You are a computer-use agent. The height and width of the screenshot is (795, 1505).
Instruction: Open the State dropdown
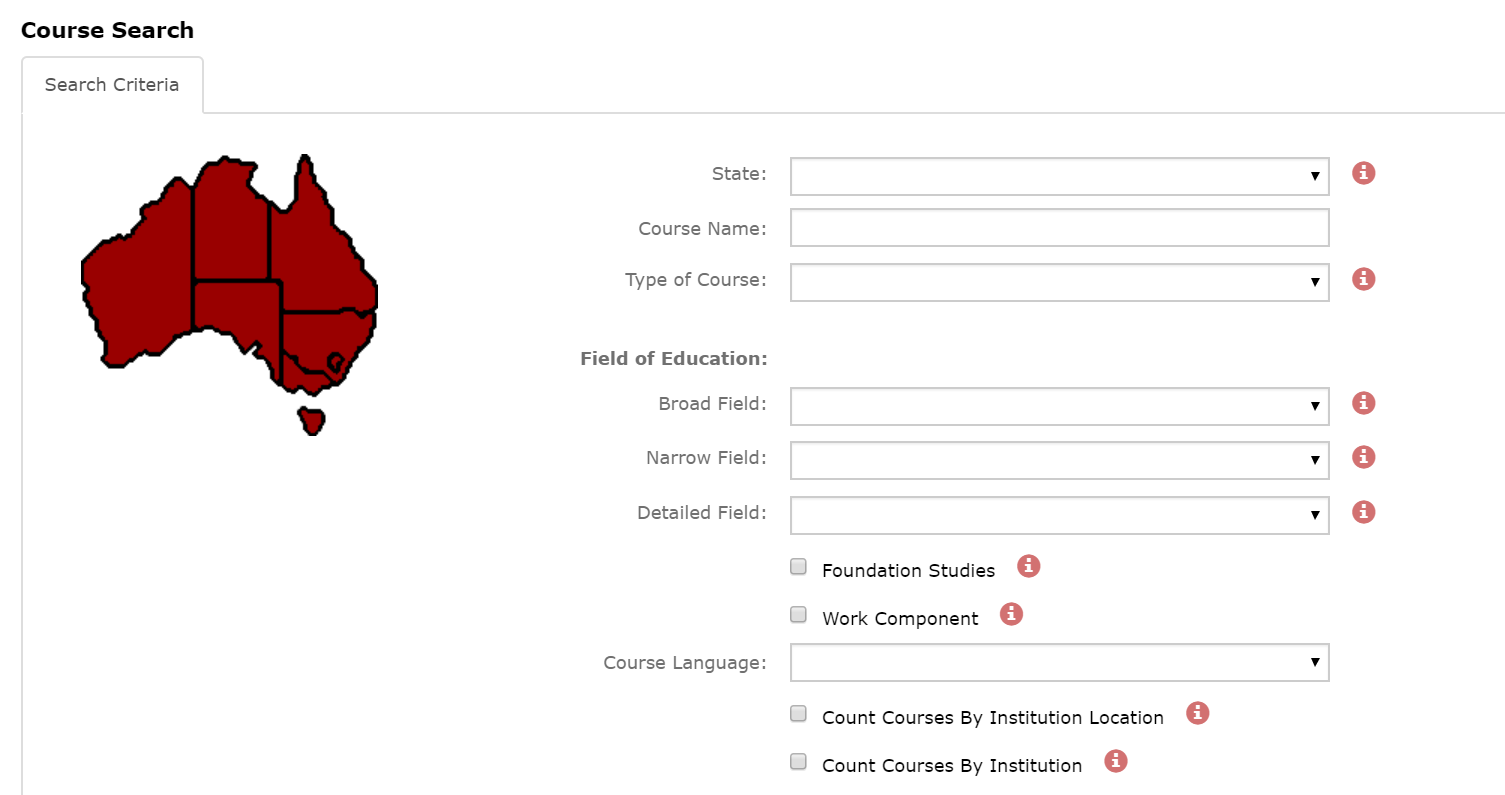click(1059, 176)
